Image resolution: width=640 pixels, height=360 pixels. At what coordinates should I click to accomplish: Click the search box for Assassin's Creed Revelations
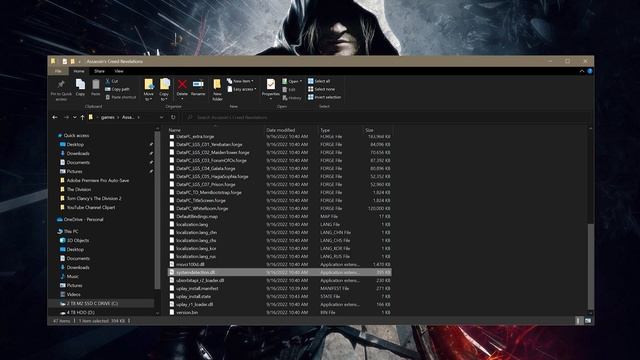(386, 117)
